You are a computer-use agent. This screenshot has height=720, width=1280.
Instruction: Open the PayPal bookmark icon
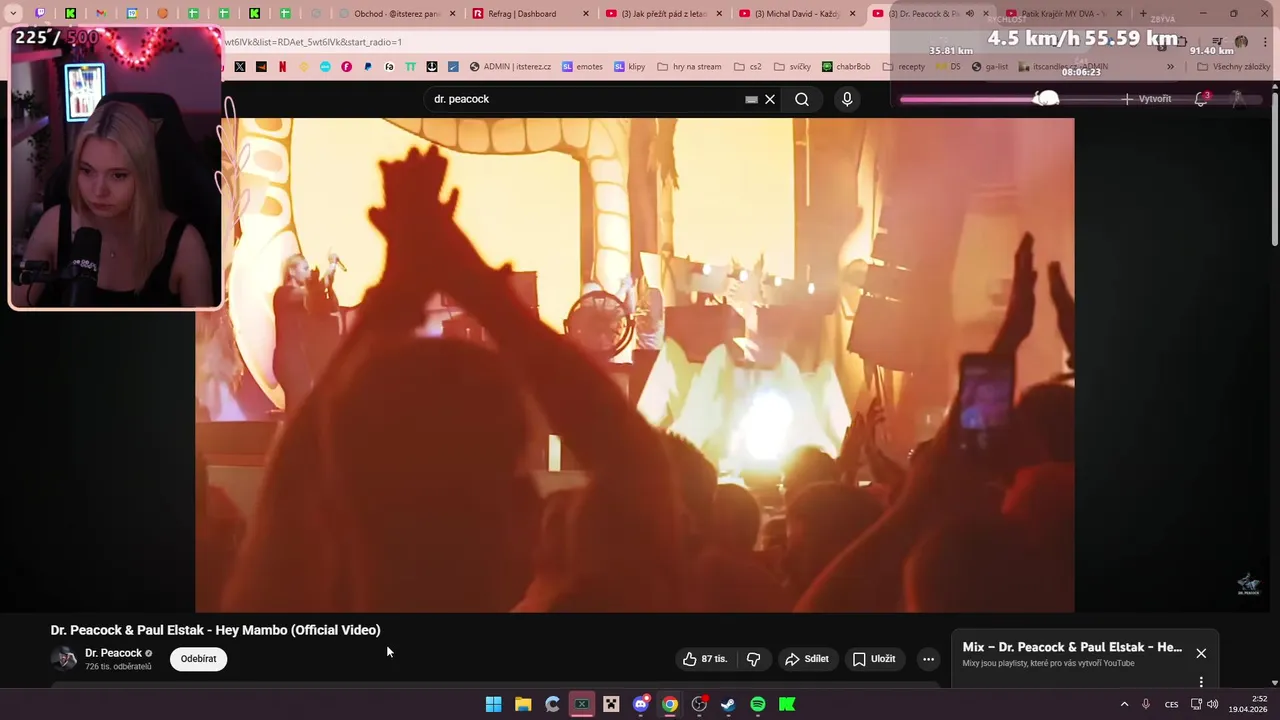pyautogui.click(x=368, y=67)
